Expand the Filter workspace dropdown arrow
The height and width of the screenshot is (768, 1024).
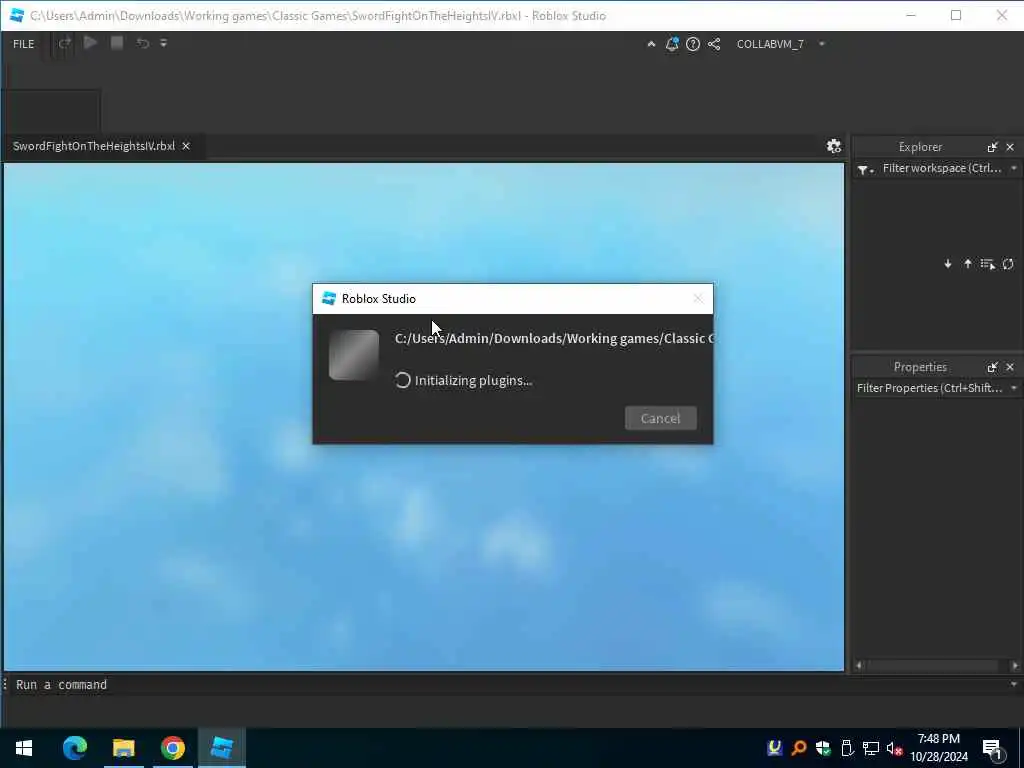click(1014, 168)
